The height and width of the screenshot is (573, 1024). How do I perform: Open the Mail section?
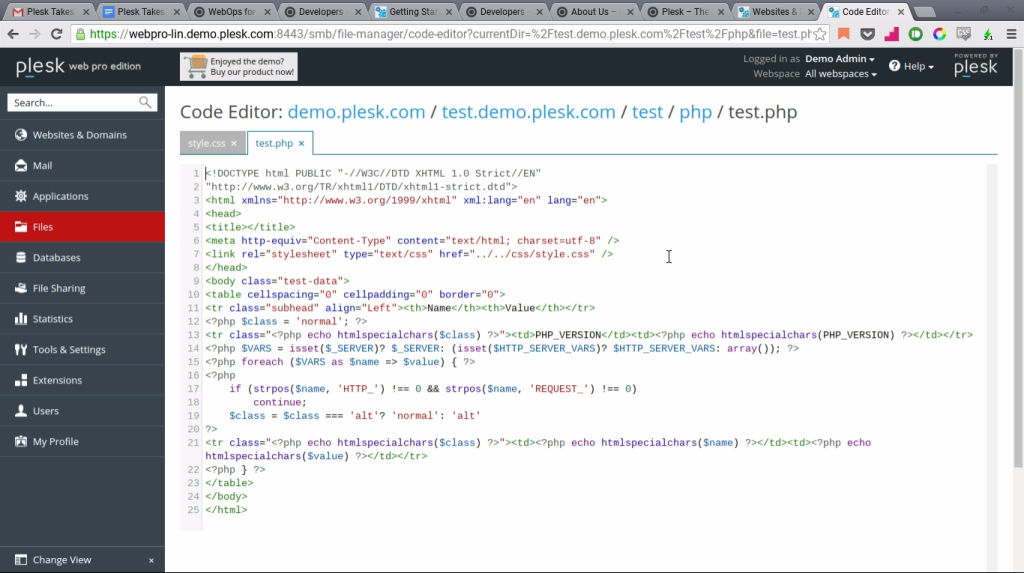tap(42, 166)
